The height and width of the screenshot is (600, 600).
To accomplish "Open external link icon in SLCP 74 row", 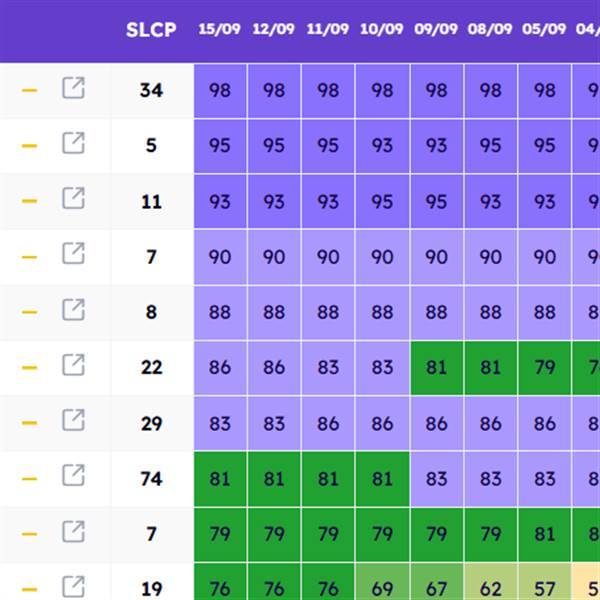I will tap(73, 476).
